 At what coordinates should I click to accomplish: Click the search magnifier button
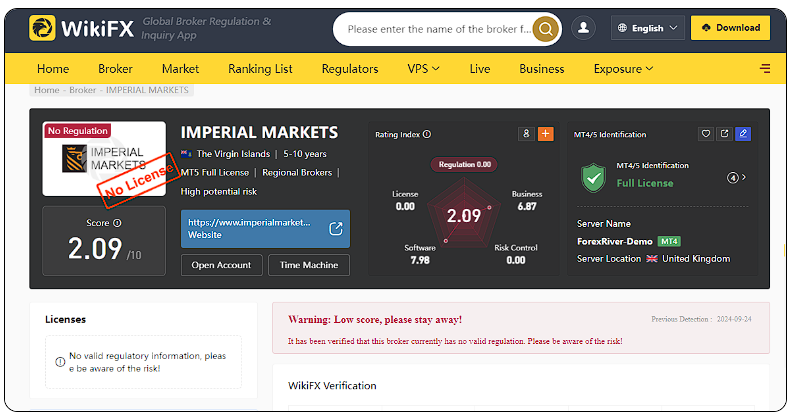[545, 29]
